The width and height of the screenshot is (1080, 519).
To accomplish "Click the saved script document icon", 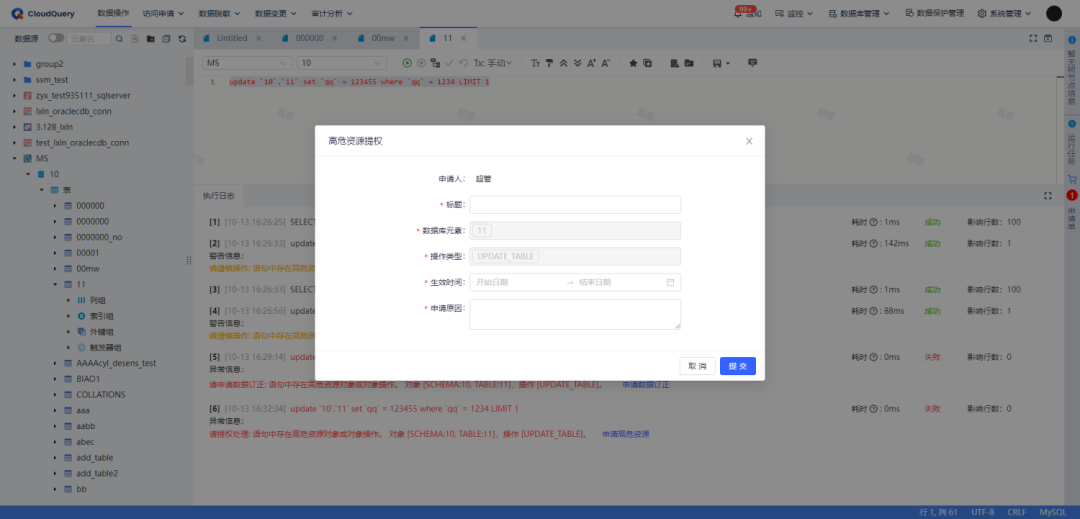I will (x=674, y=63).
